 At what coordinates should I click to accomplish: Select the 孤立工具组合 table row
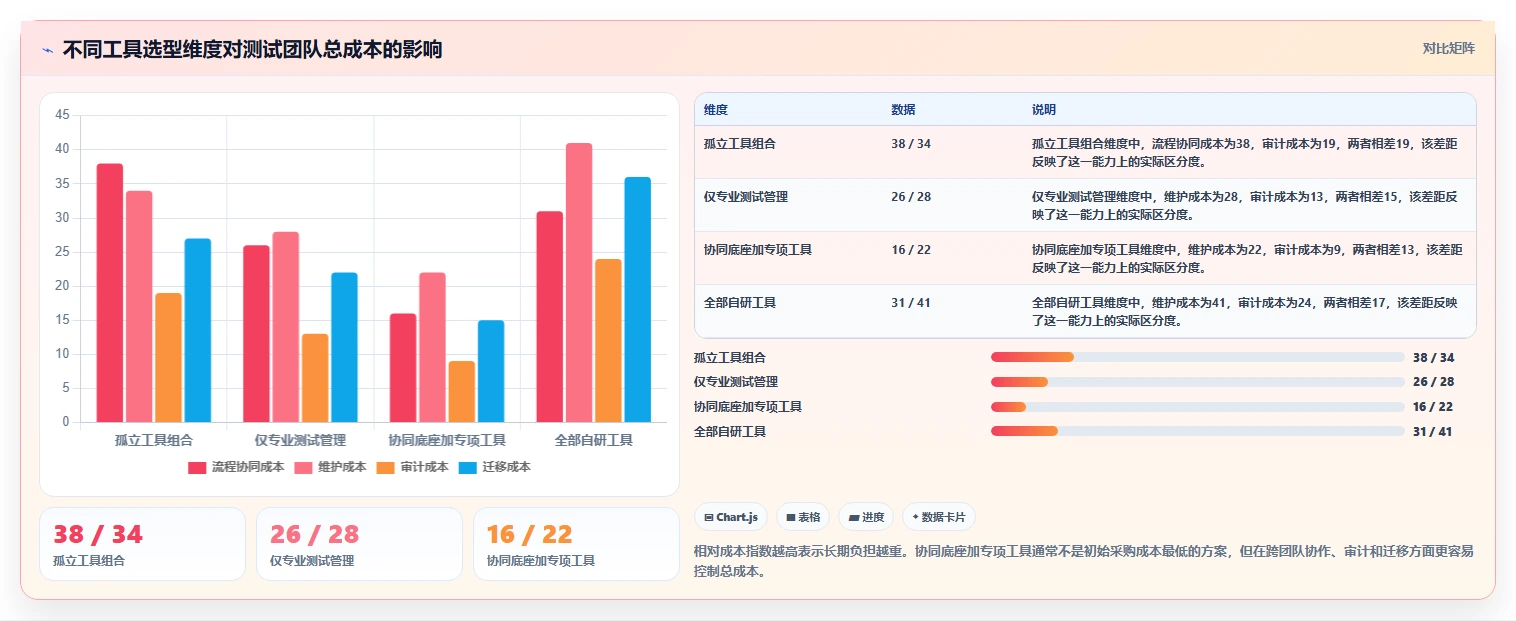click(x=1085, y=152)
